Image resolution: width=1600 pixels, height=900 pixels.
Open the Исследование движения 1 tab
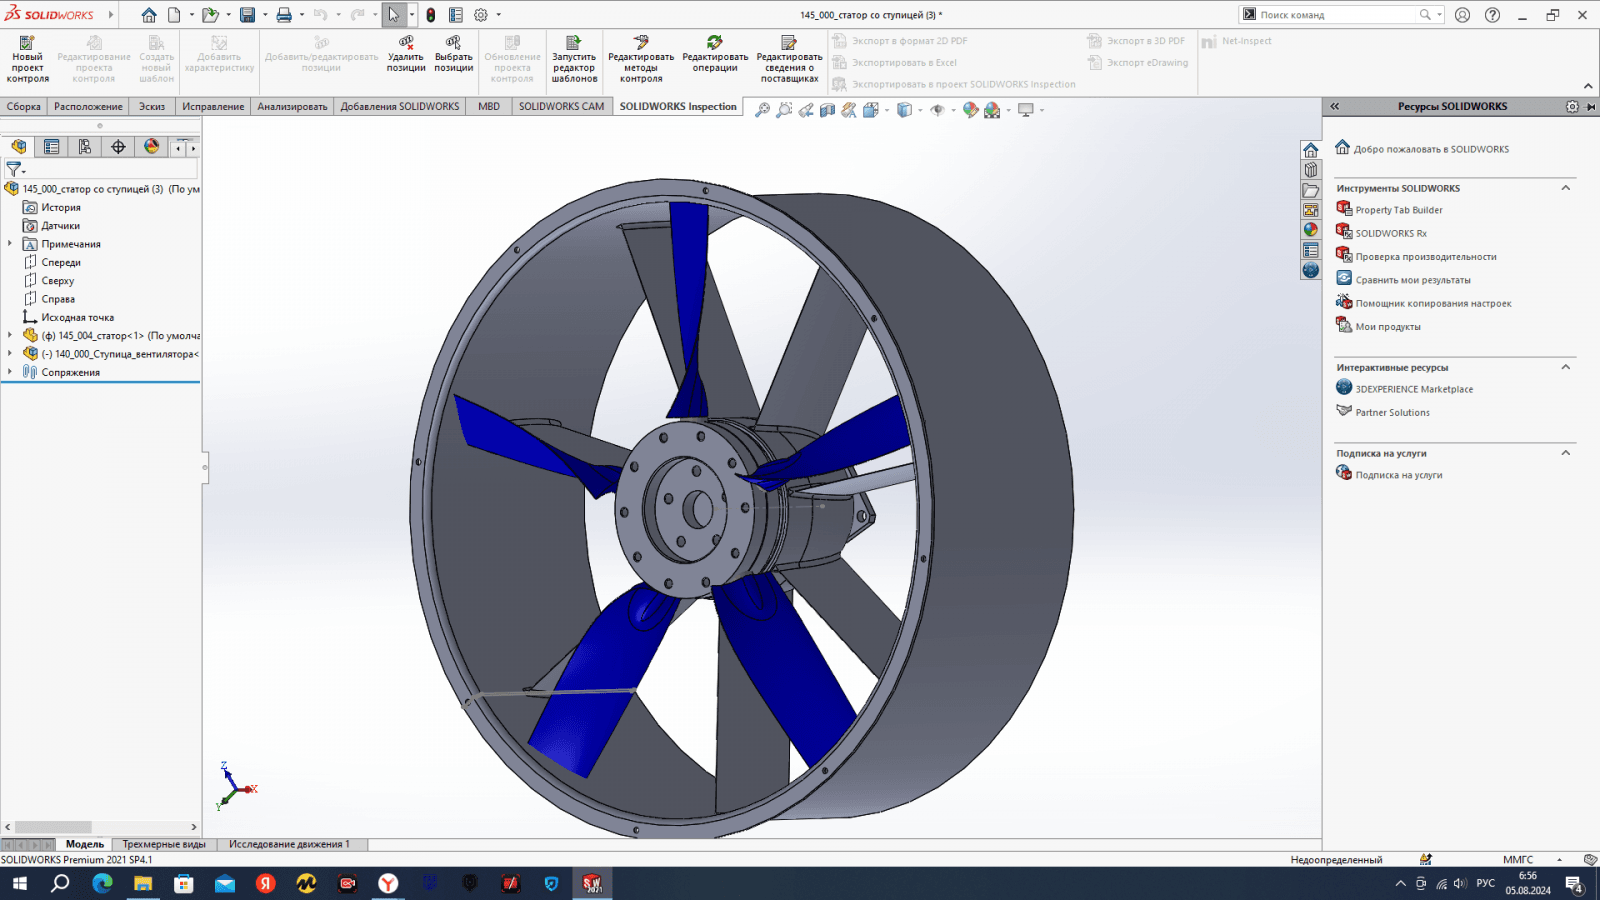289,844
